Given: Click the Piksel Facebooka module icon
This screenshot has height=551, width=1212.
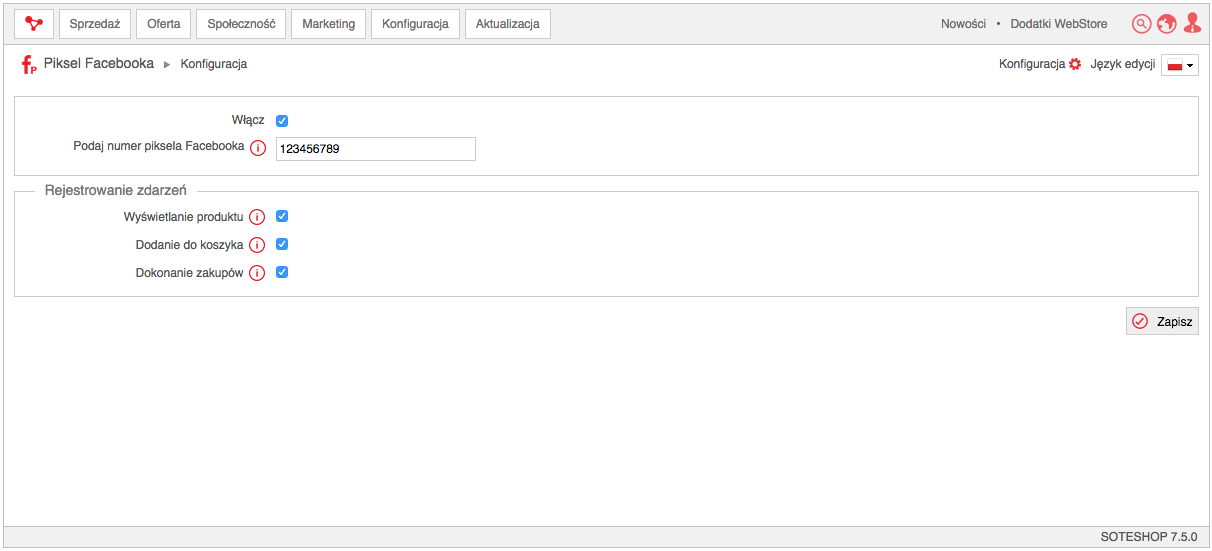Looking at the screenshot, I should point(29,66).
